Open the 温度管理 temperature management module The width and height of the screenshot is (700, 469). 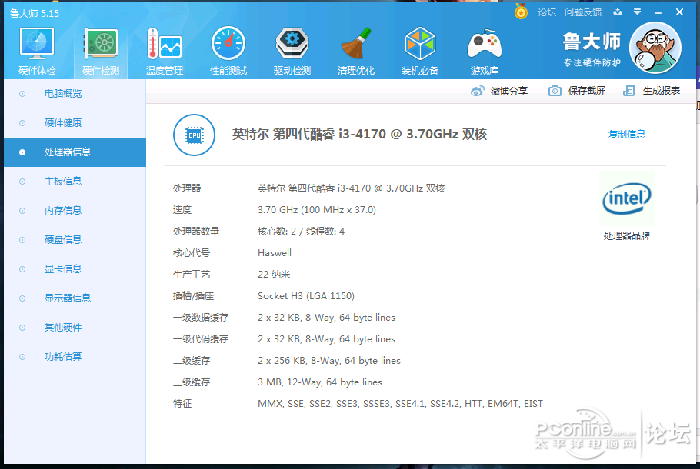click(165, 51)
